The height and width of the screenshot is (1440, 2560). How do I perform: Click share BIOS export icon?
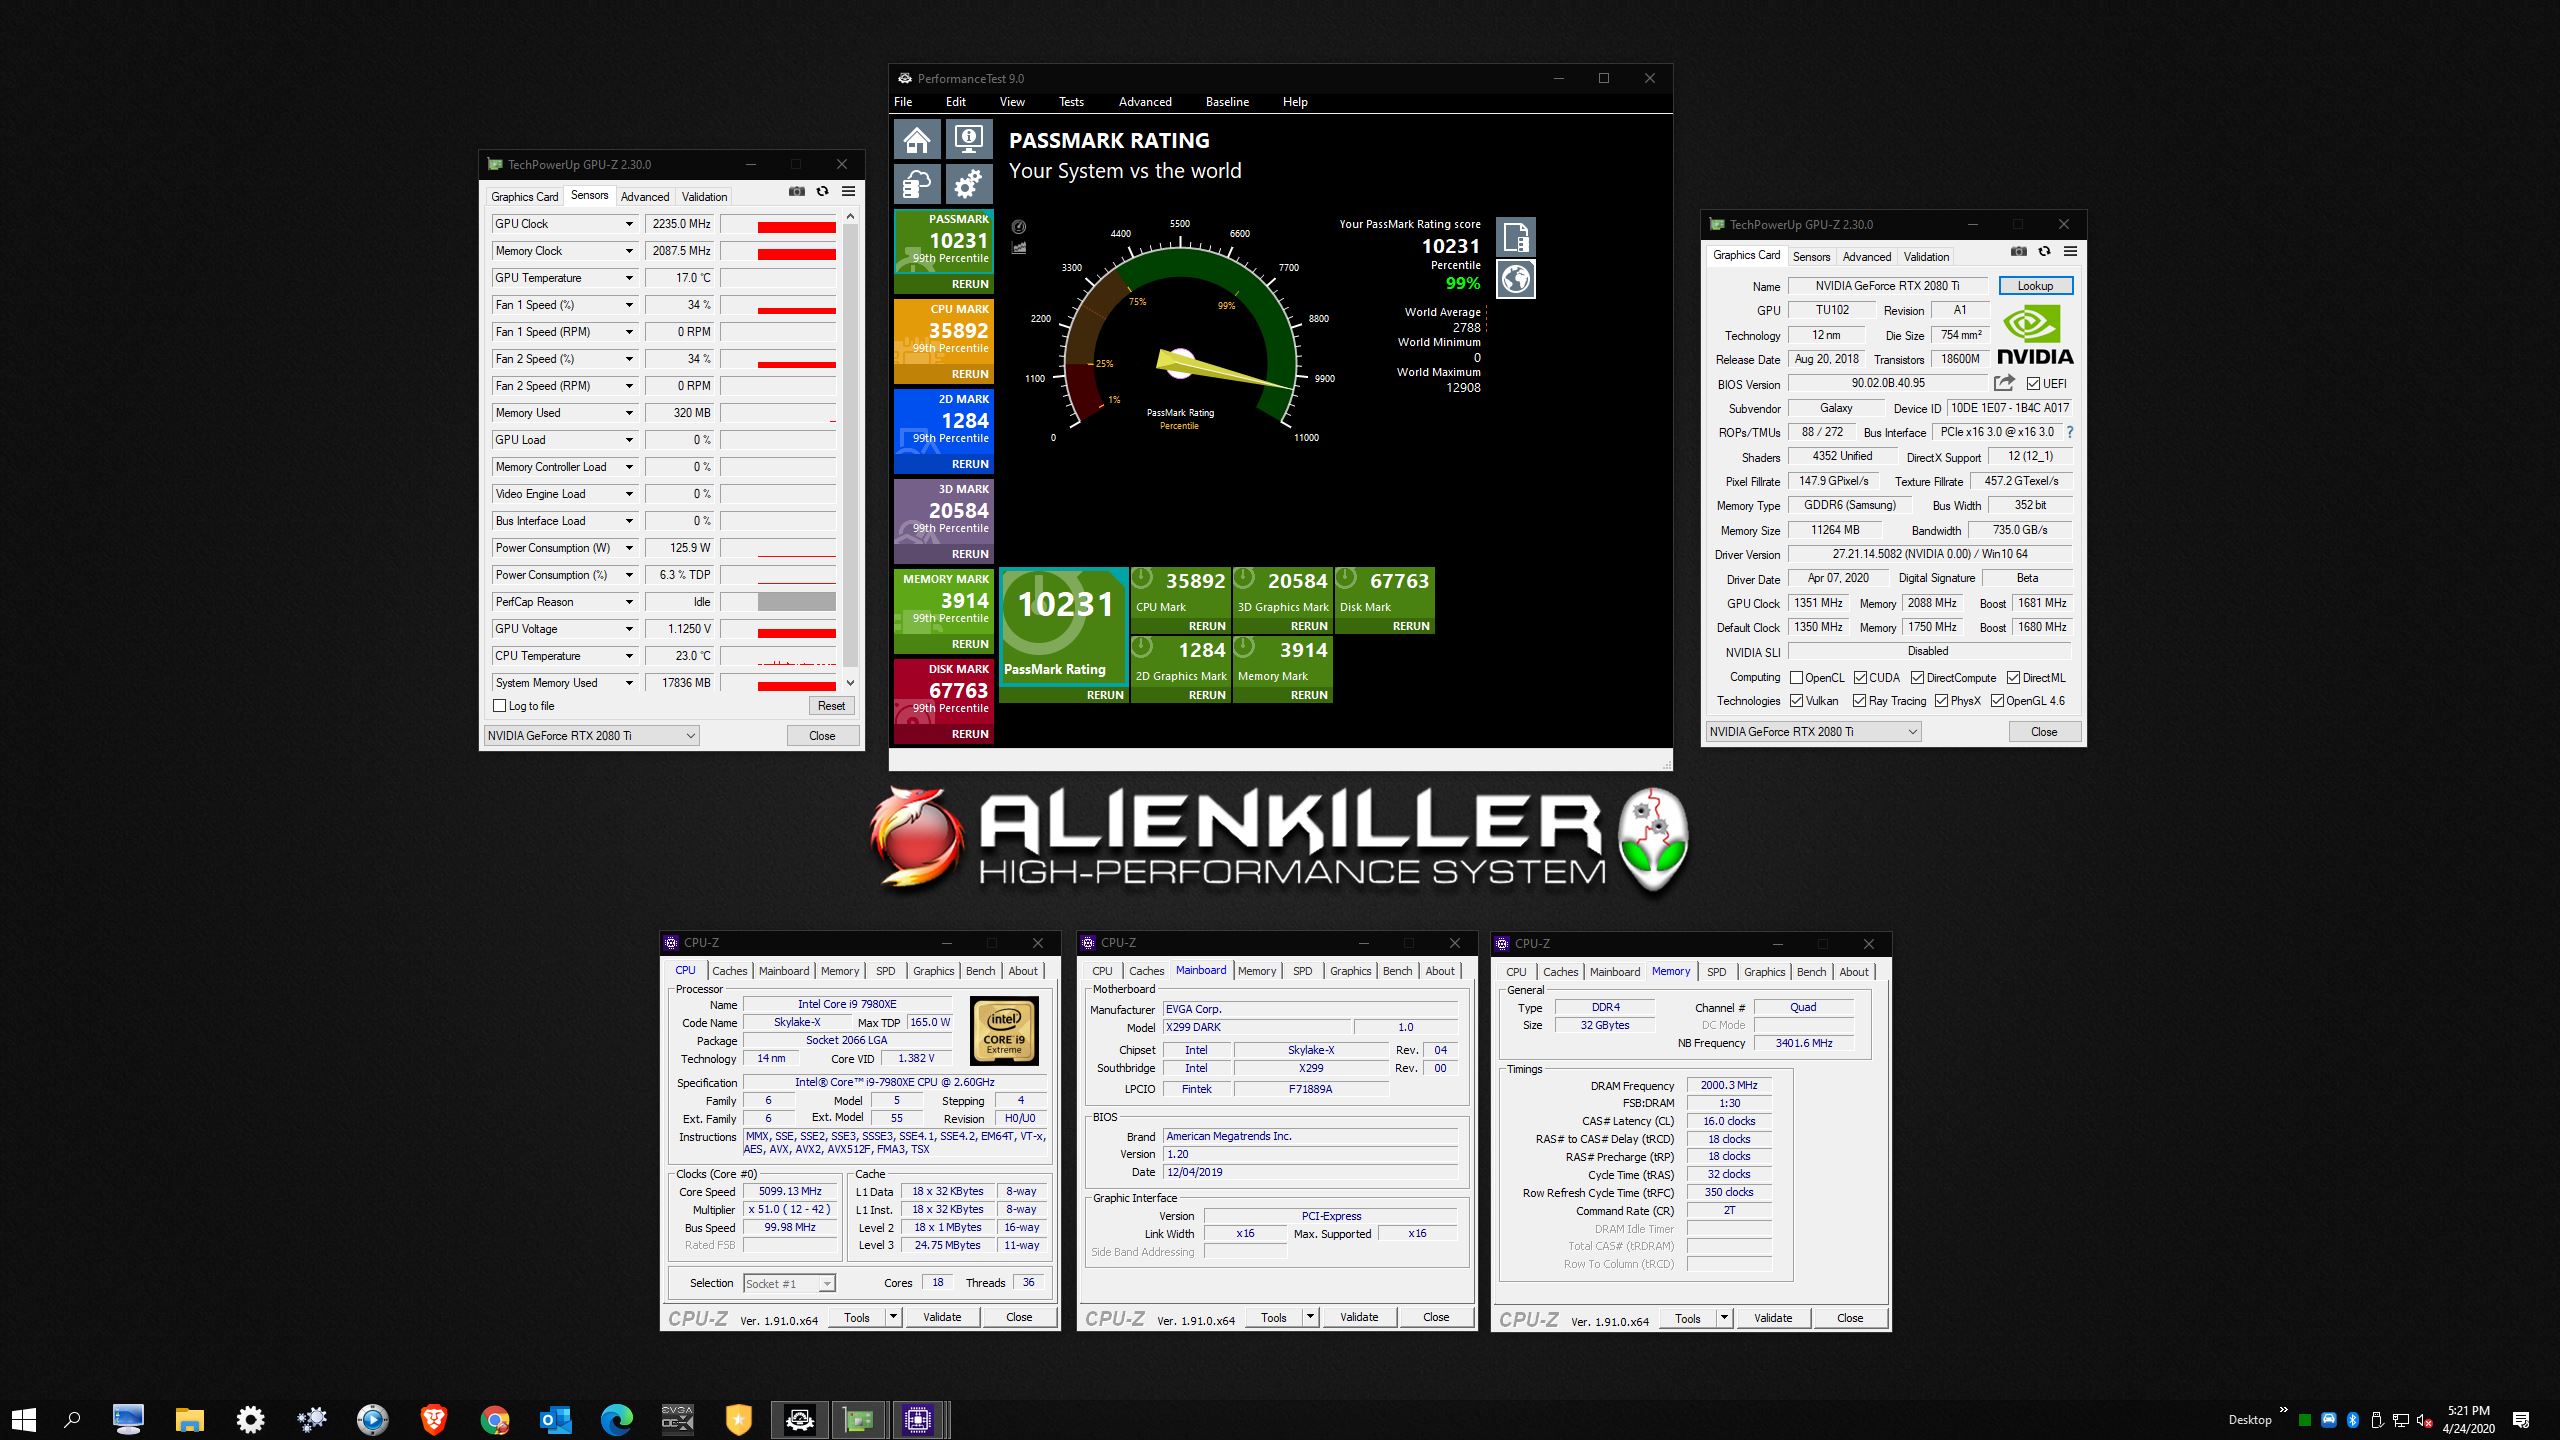[x=2004, y=383]
